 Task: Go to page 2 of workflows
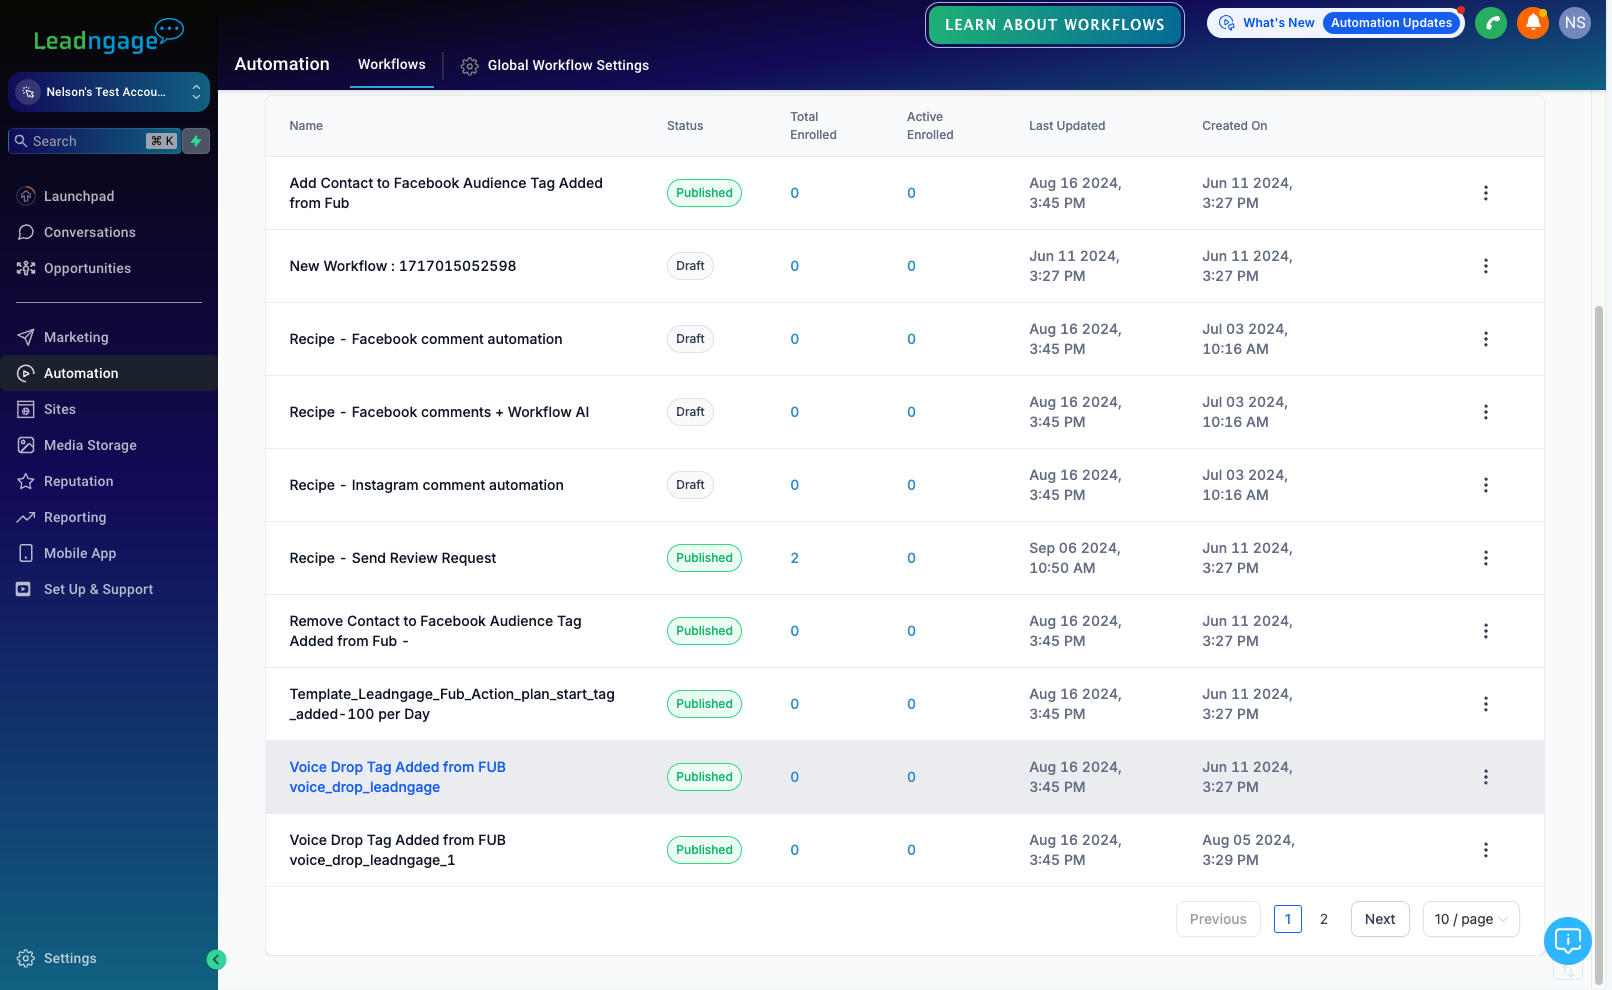pyautogui.click(x=1324, y=919)
